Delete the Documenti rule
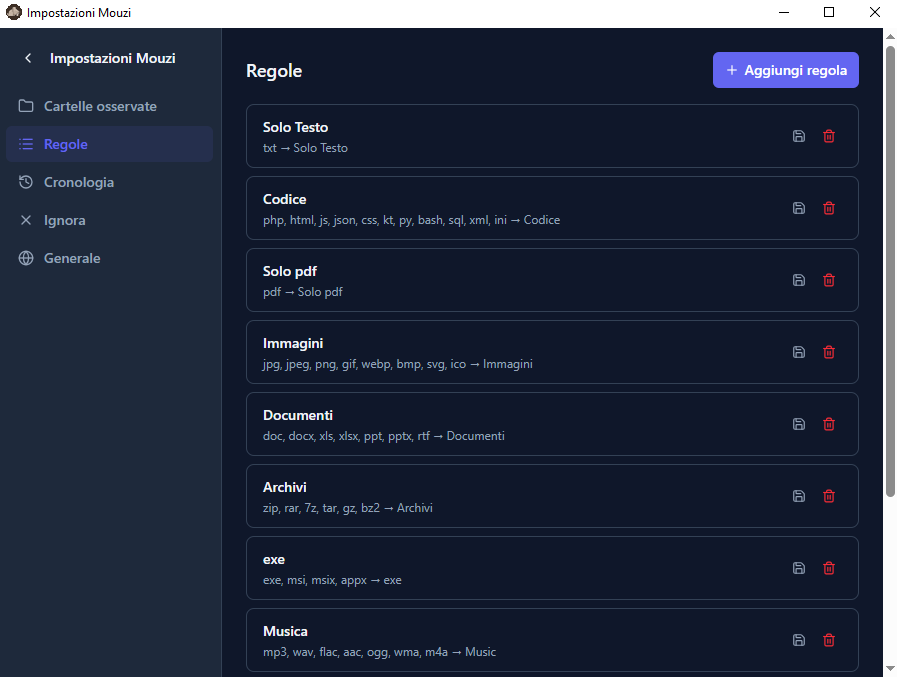 point(828,424)
